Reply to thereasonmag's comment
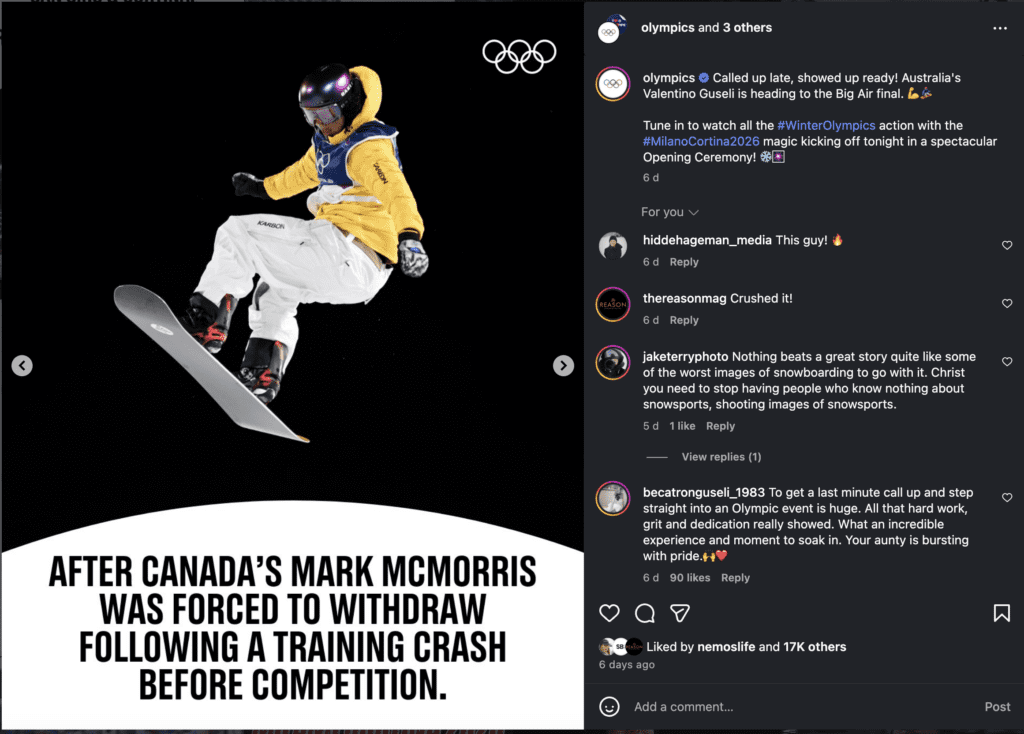 pos(684,321)
